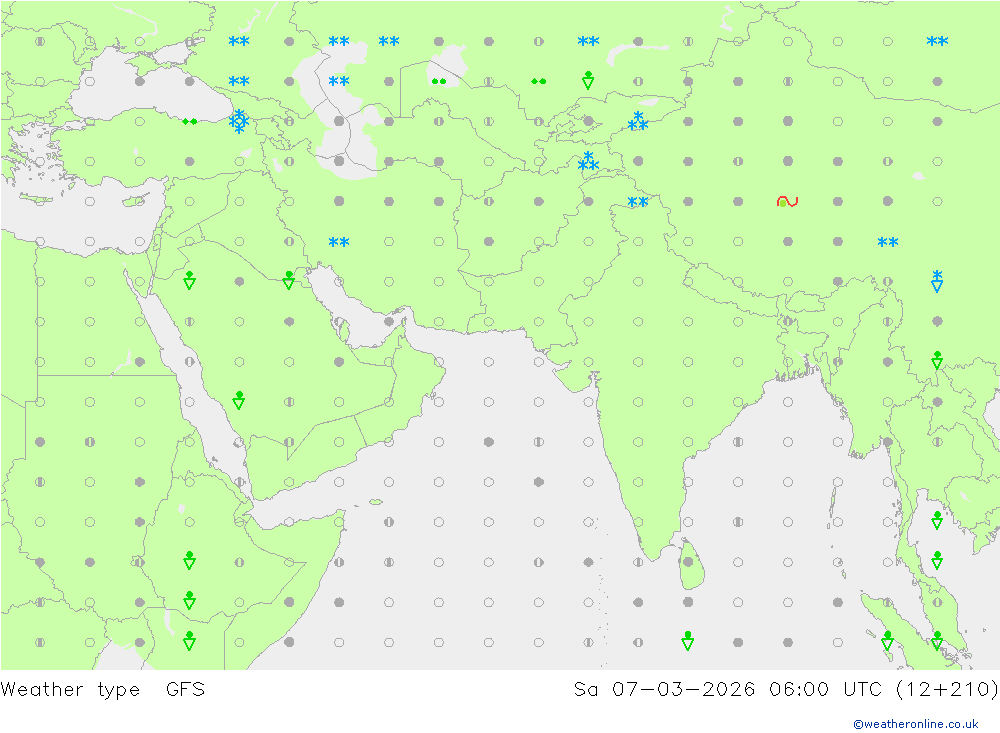Click the green shower symbol in northwestern Saudi Arabia
Image resolution: width=1000 pixels, height=733 pixels.
click(189, 281)
